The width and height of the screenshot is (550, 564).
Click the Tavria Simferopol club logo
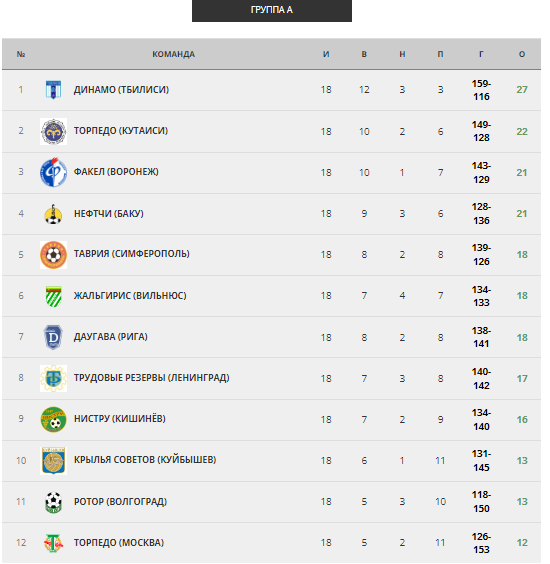click(53, 255)
